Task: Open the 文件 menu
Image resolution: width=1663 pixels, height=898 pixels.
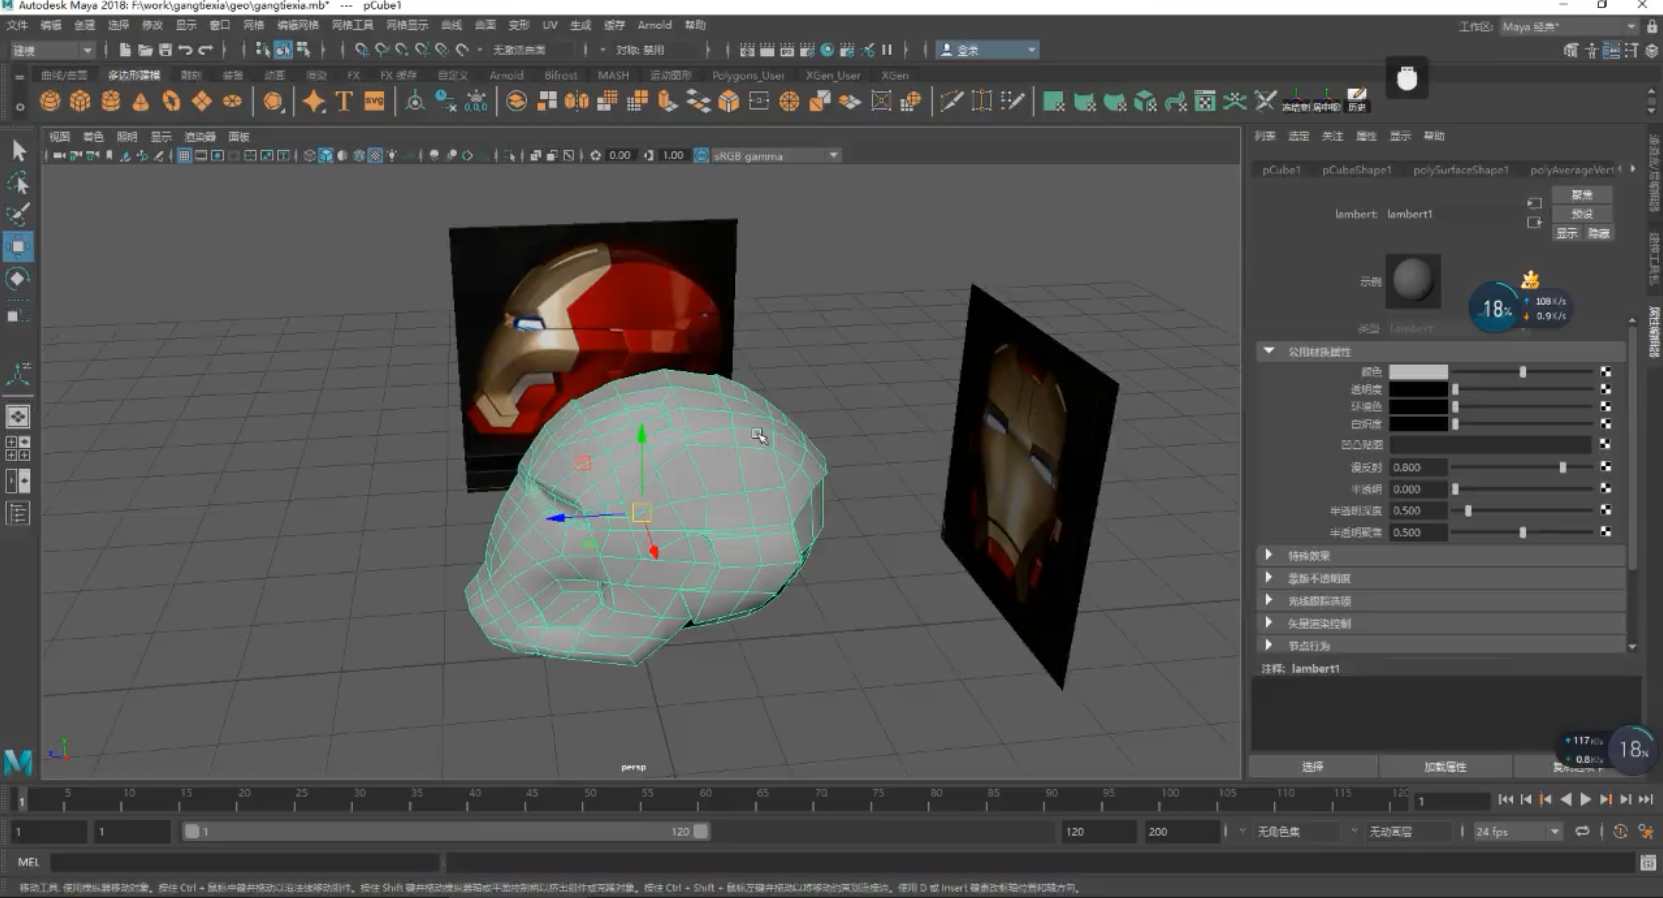Action: 17,25
